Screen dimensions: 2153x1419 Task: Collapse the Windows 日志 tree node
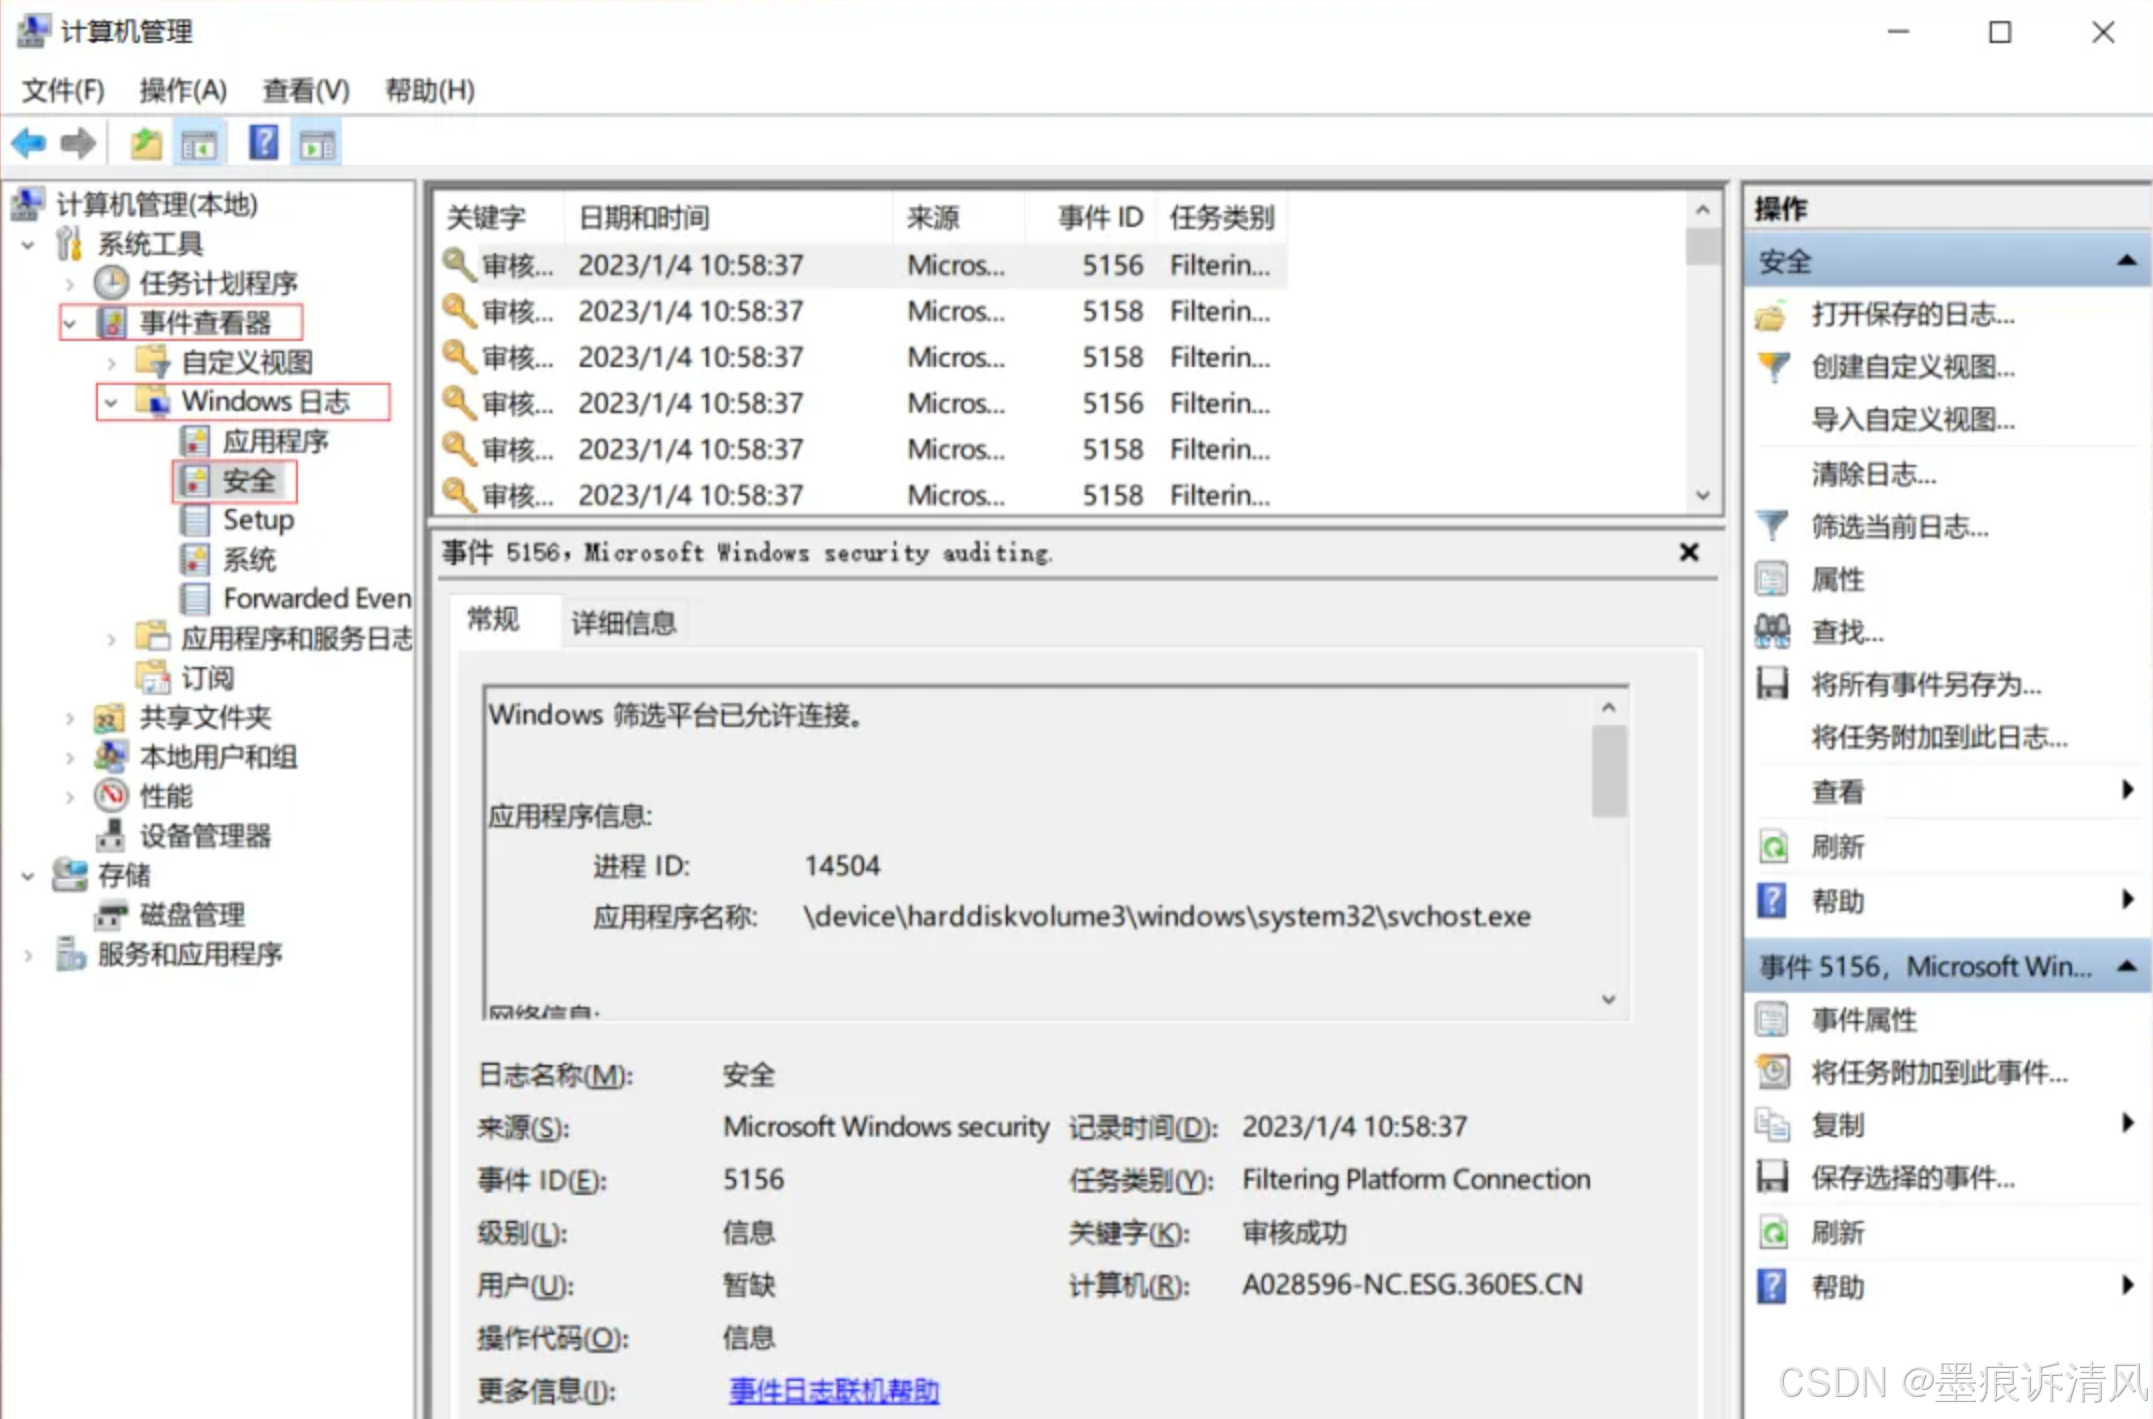[111, 402]
